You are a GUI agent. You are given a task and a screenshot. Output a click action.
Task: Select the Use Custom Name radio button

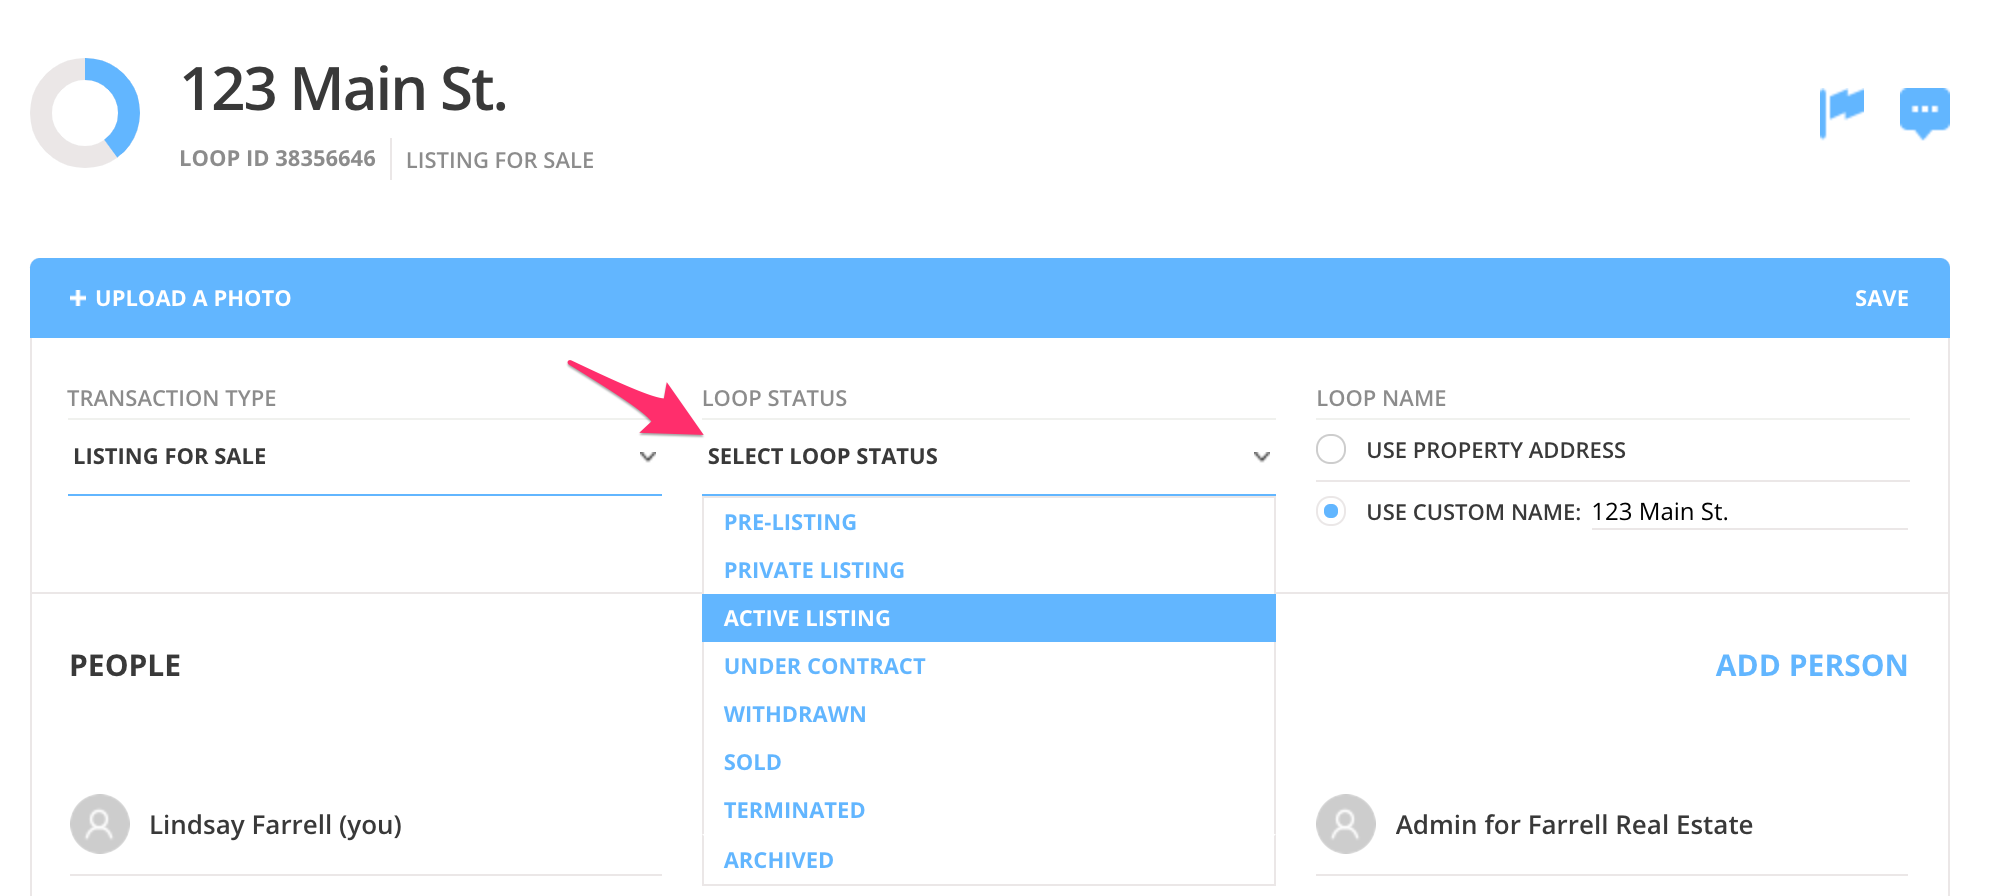pyautogui.click(x=1331, y=512)
